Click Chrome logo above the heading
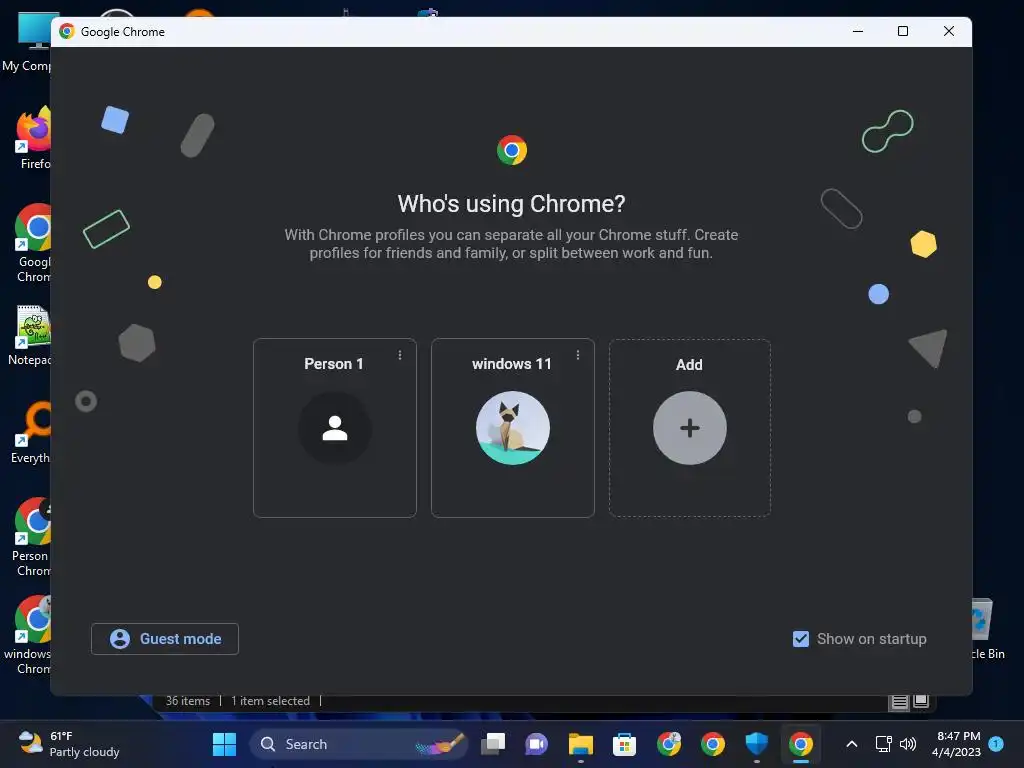 (x=512, y=150)
